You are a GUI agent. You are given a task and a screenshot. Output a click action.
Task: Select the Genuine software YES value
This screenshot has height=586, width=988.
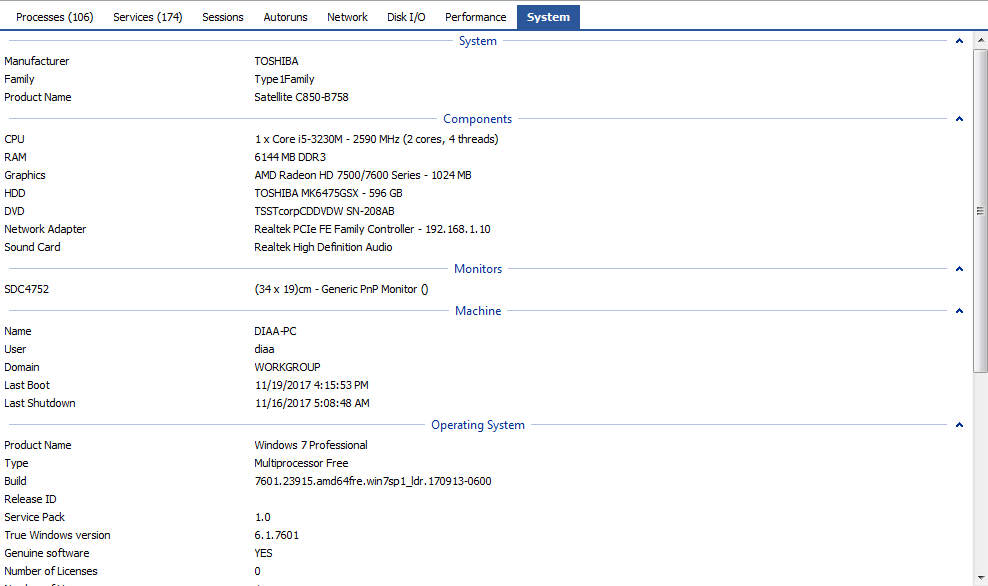[x=263, y=553]
